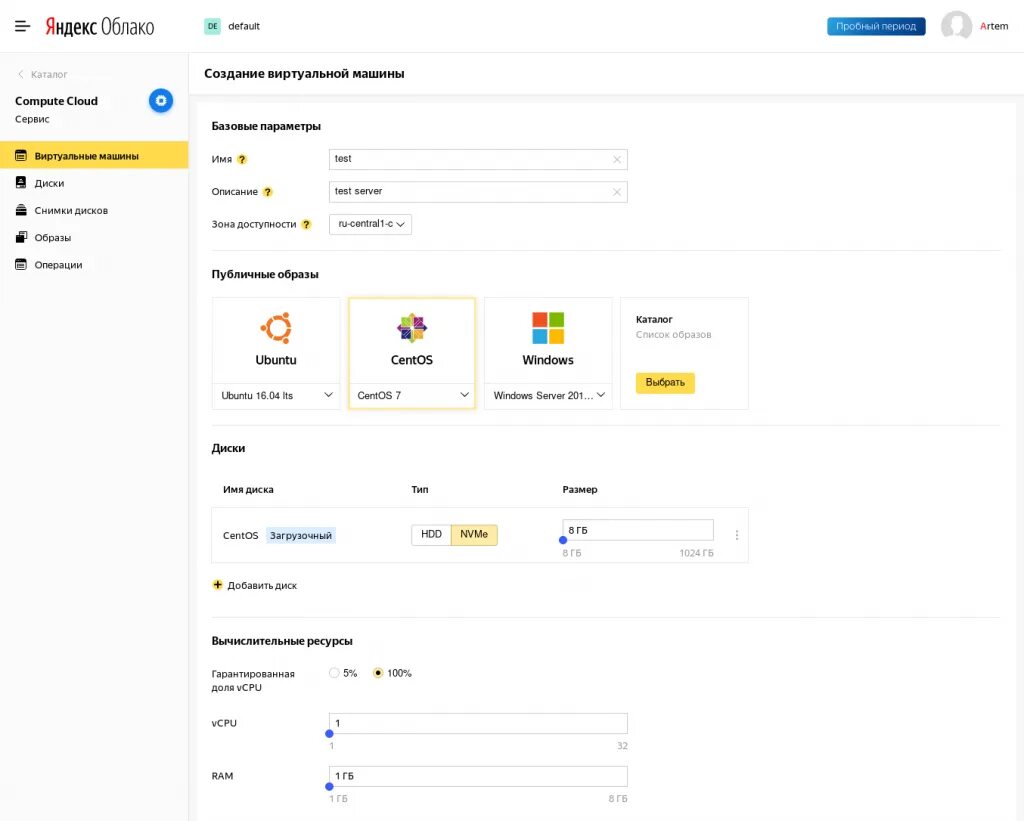Image resolution: width=1024 pixels, height=821 pixels.
Task: Select the Windows logo image
Action: click(548, 328)
